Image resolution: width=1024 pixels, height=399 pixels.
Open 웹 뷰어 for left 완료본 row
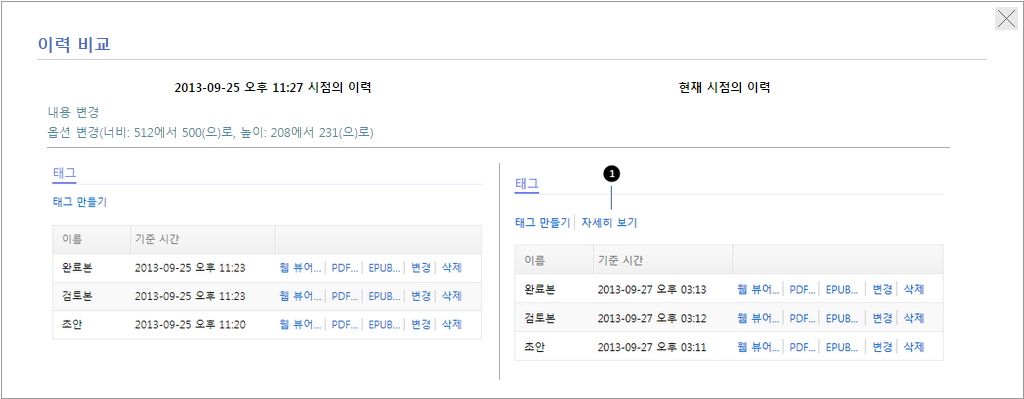coord(300,268)
